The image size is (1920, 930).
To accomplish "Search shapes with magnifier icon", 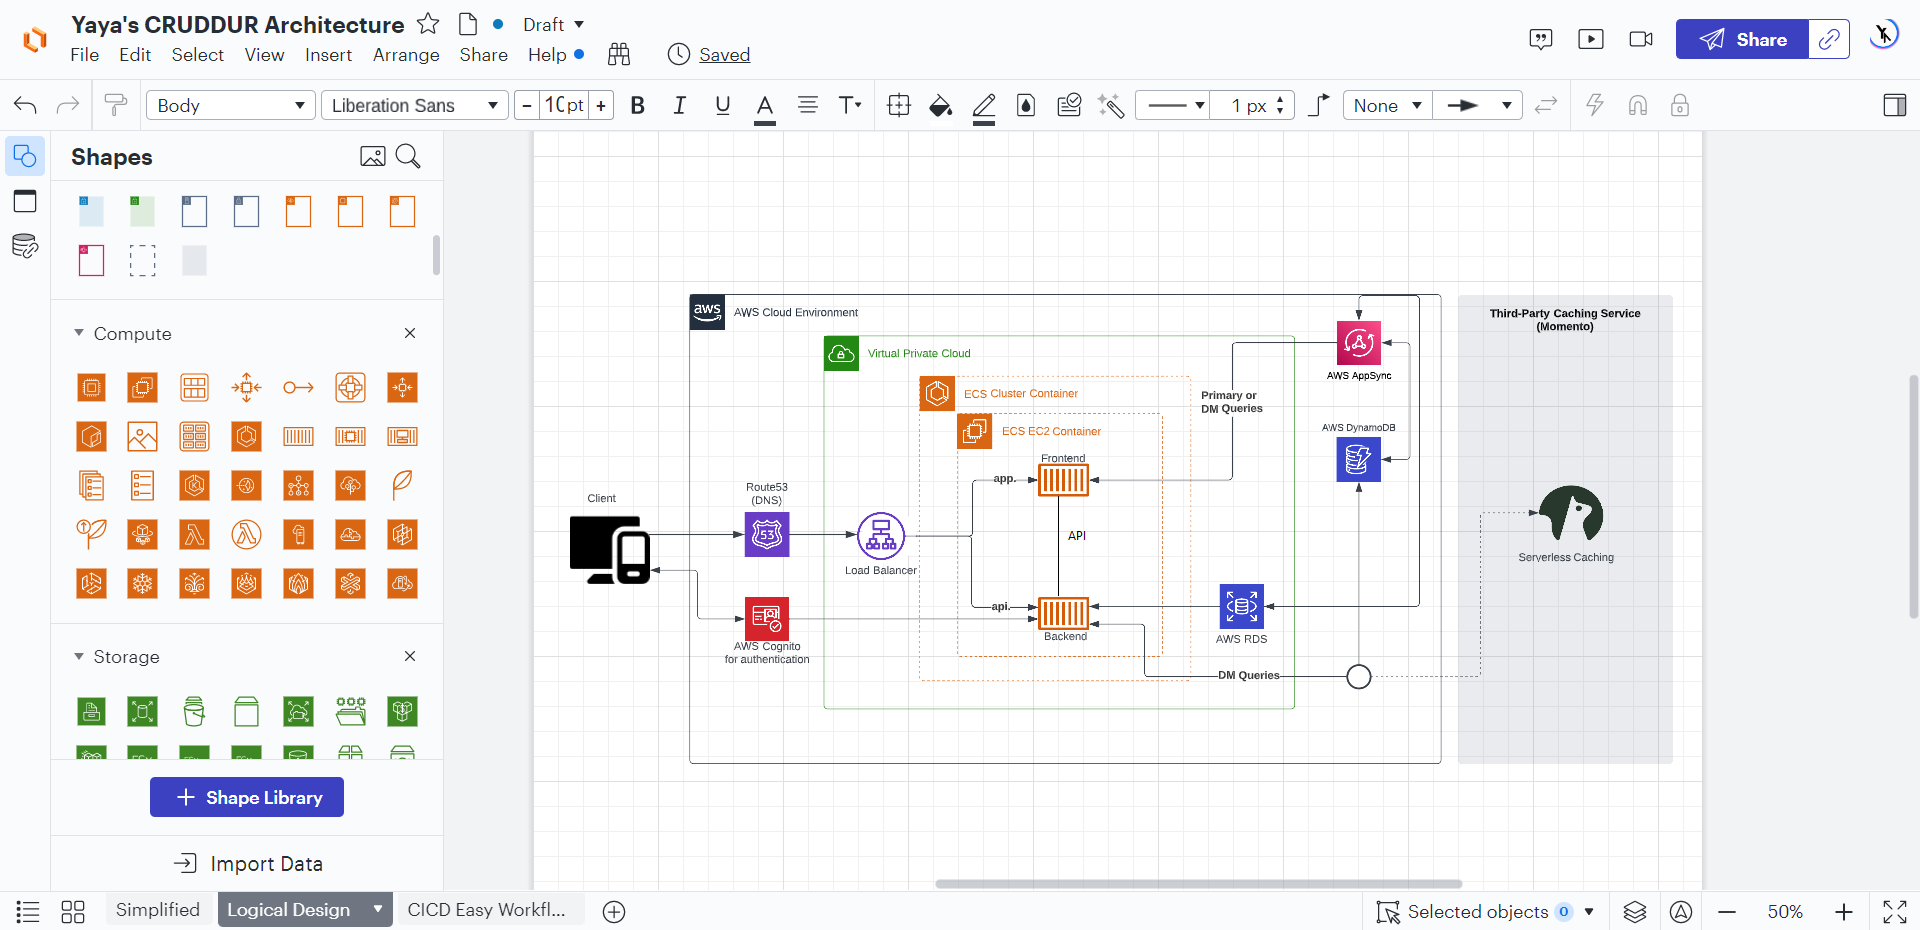I will pos(408,156).
